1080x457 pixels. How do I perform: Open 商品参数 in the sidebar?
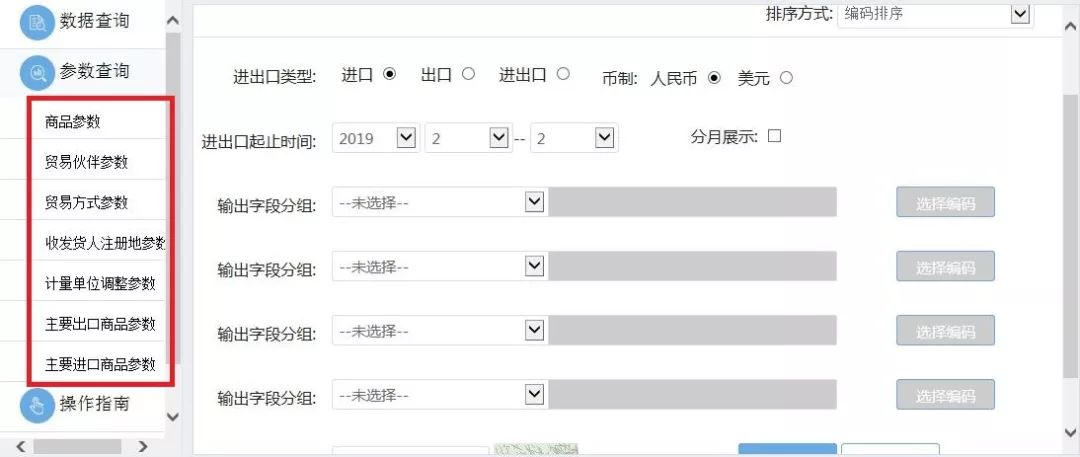coord(73,122)
